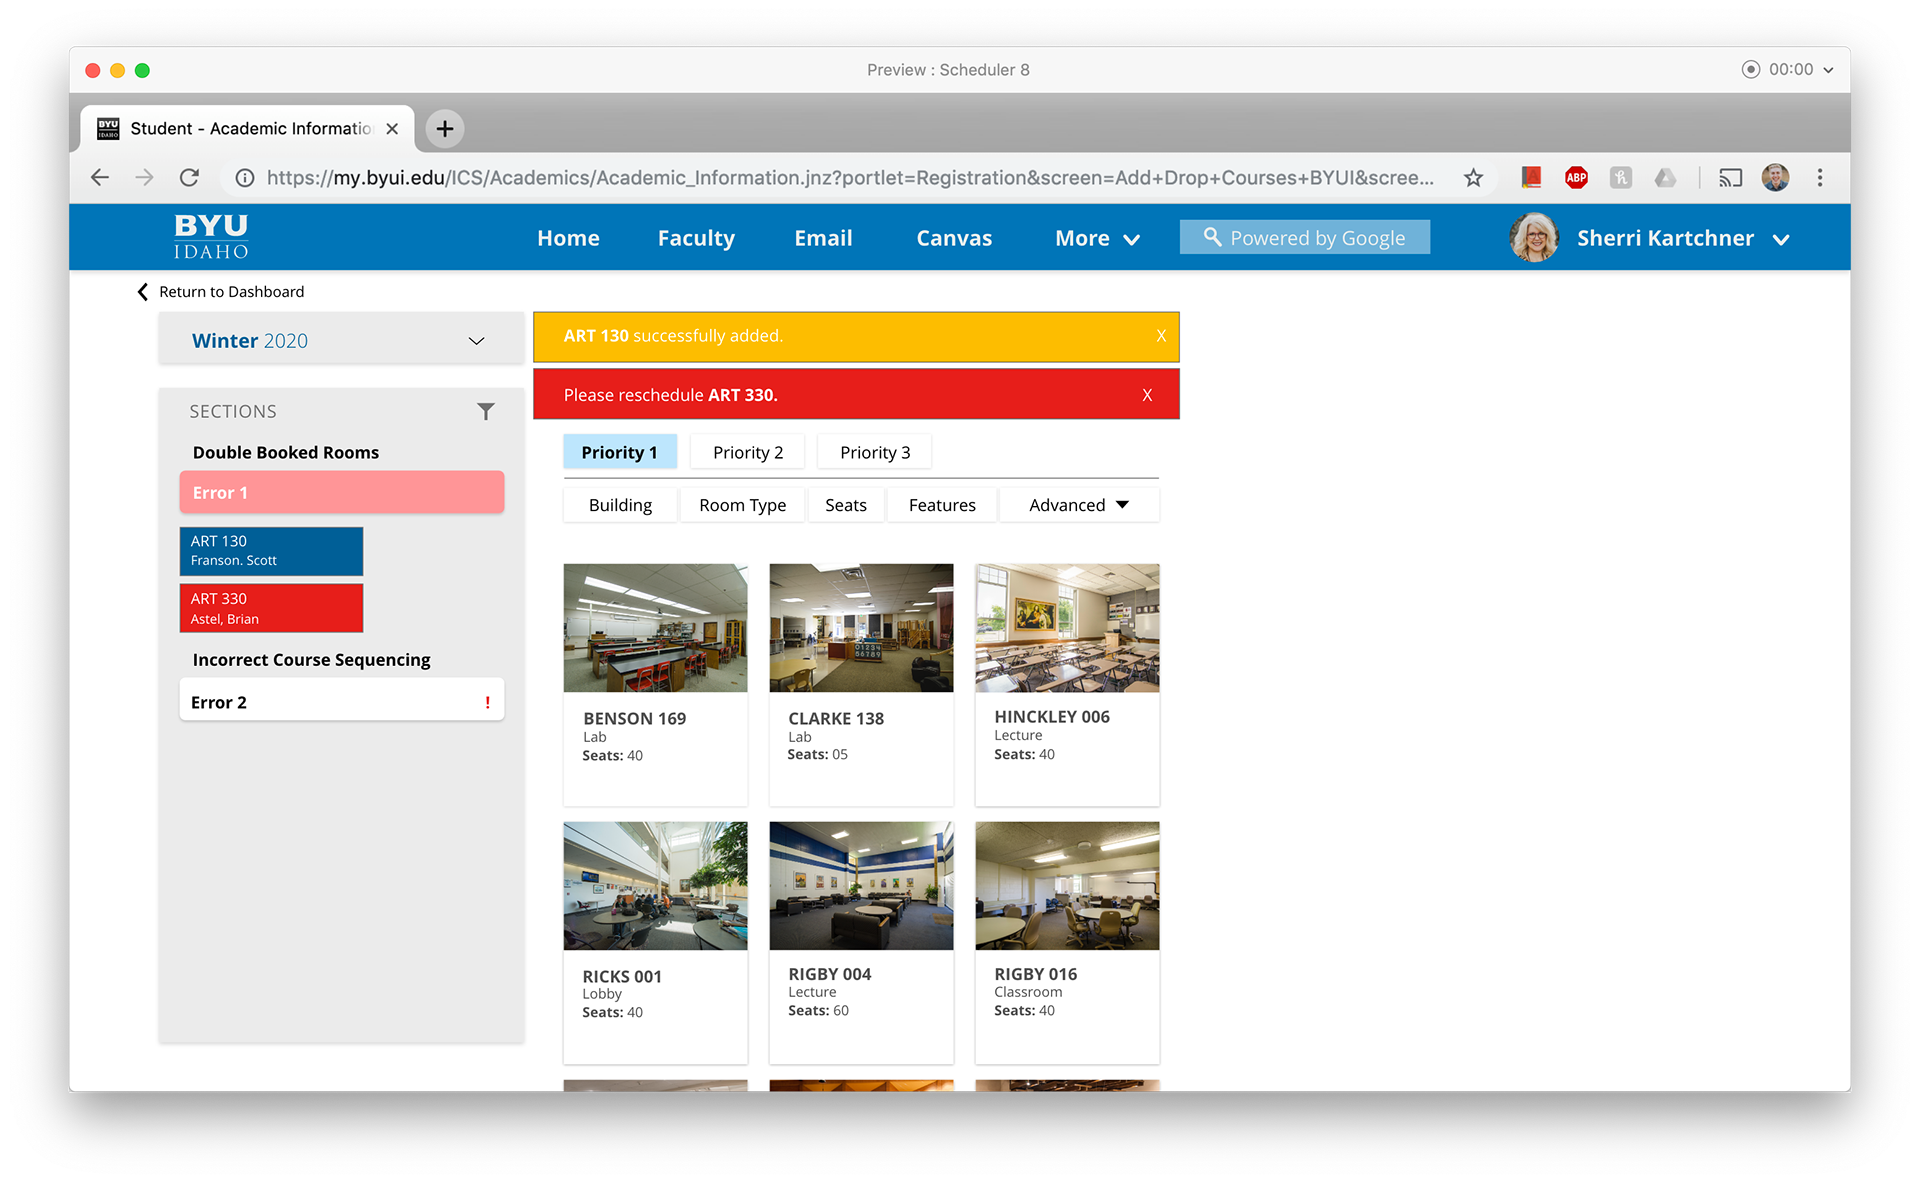Image resolution: width=1920 pixels, height=1183 pixels.
Task: Open the Chrome profile avatar
Action: click(x=1775, y=178)
